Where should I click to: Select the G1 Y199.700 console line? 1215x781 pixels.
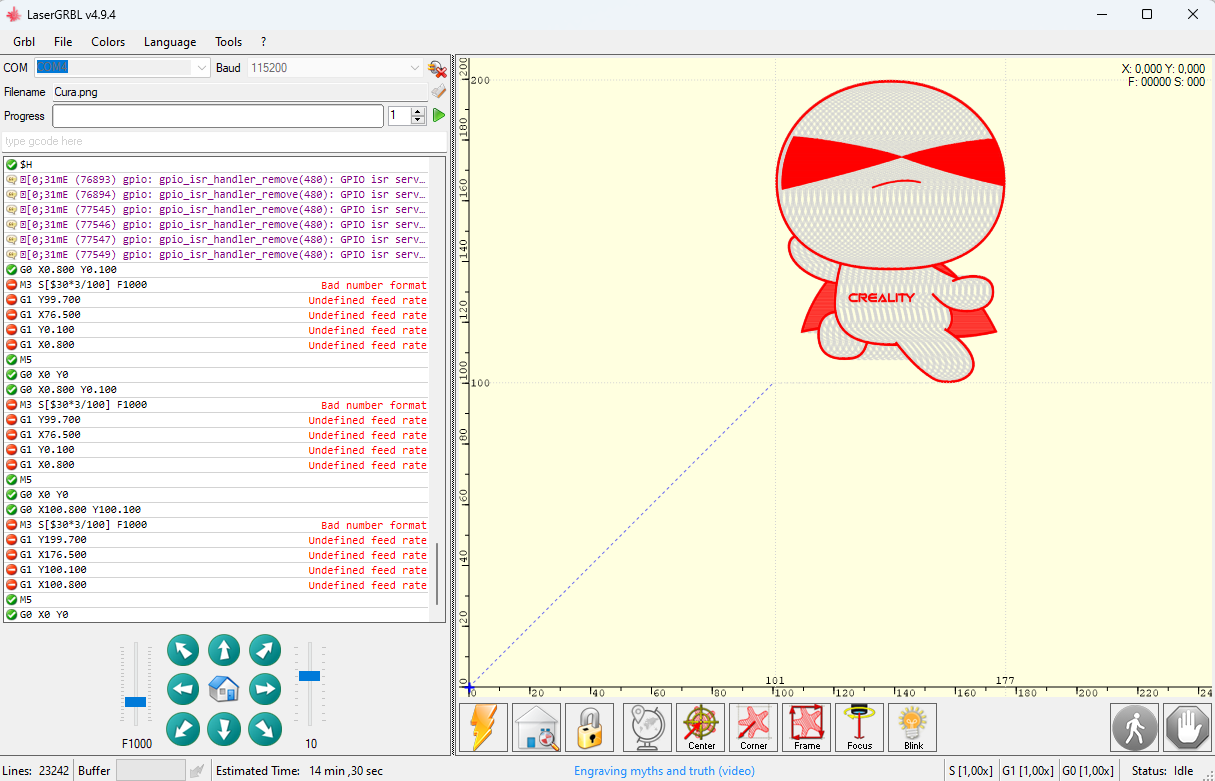tap(216, 540)
